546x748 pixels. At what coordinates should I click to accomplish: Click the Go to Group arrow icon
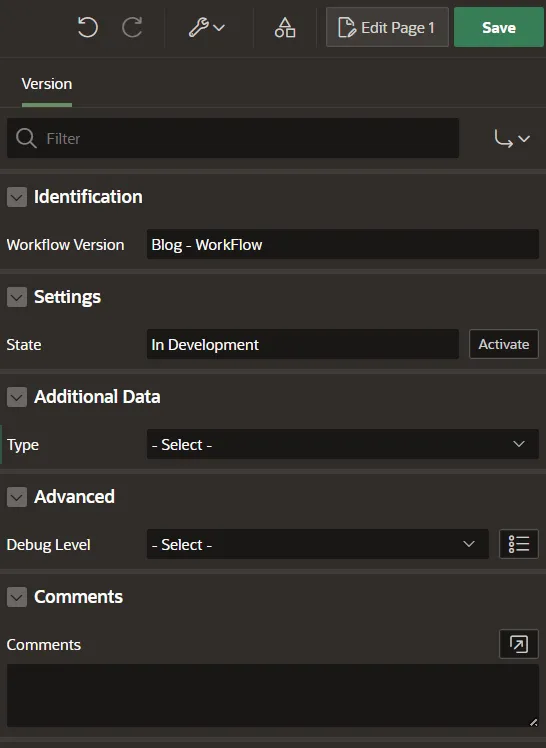512,139
